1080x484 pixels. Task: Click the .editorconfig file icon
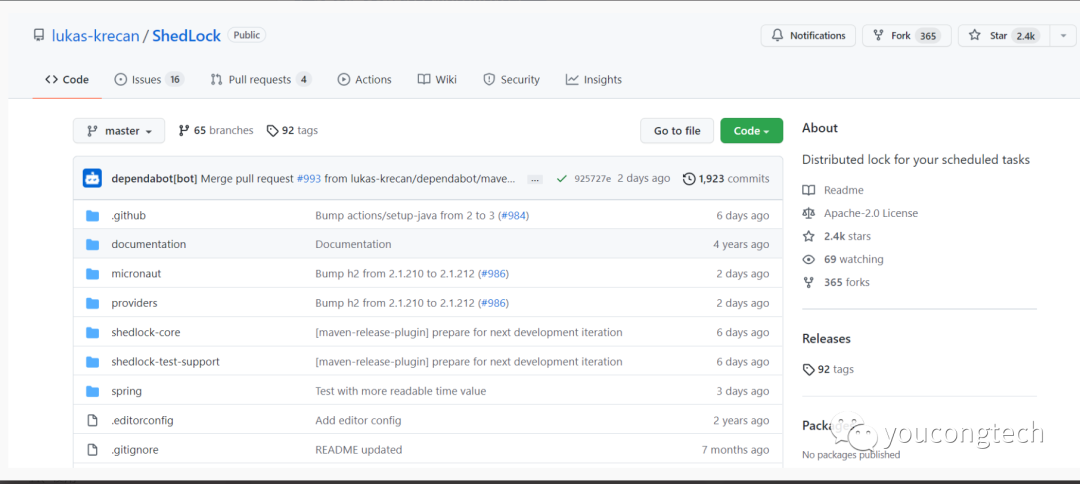pyautogui.click(x=93, y=421)
